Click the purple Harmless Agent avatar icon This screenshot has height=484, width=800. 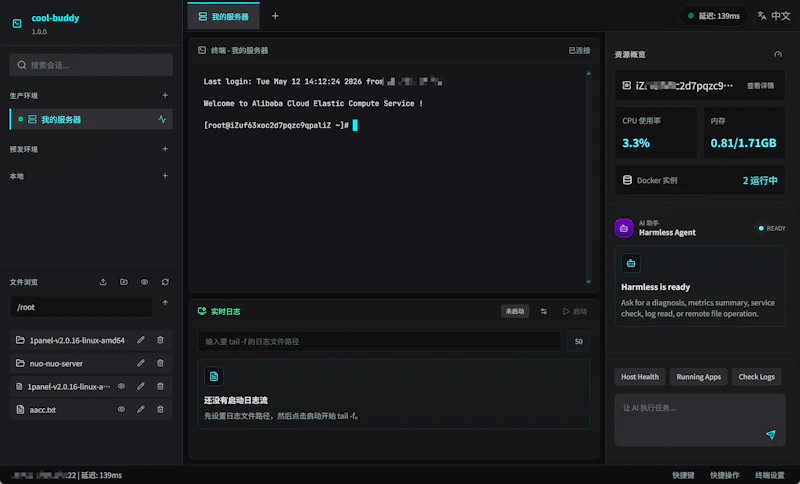pos(624,228)
